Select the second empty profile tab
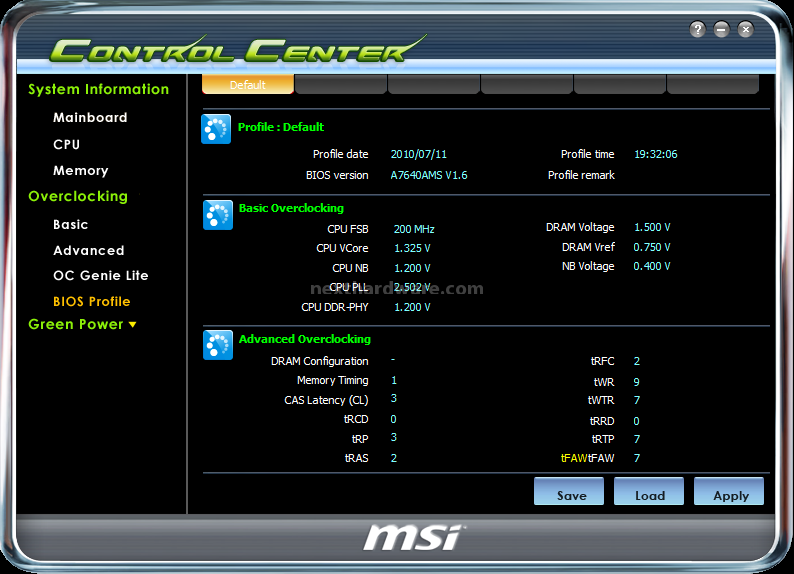The image size is (794, 574). (341, 85)
